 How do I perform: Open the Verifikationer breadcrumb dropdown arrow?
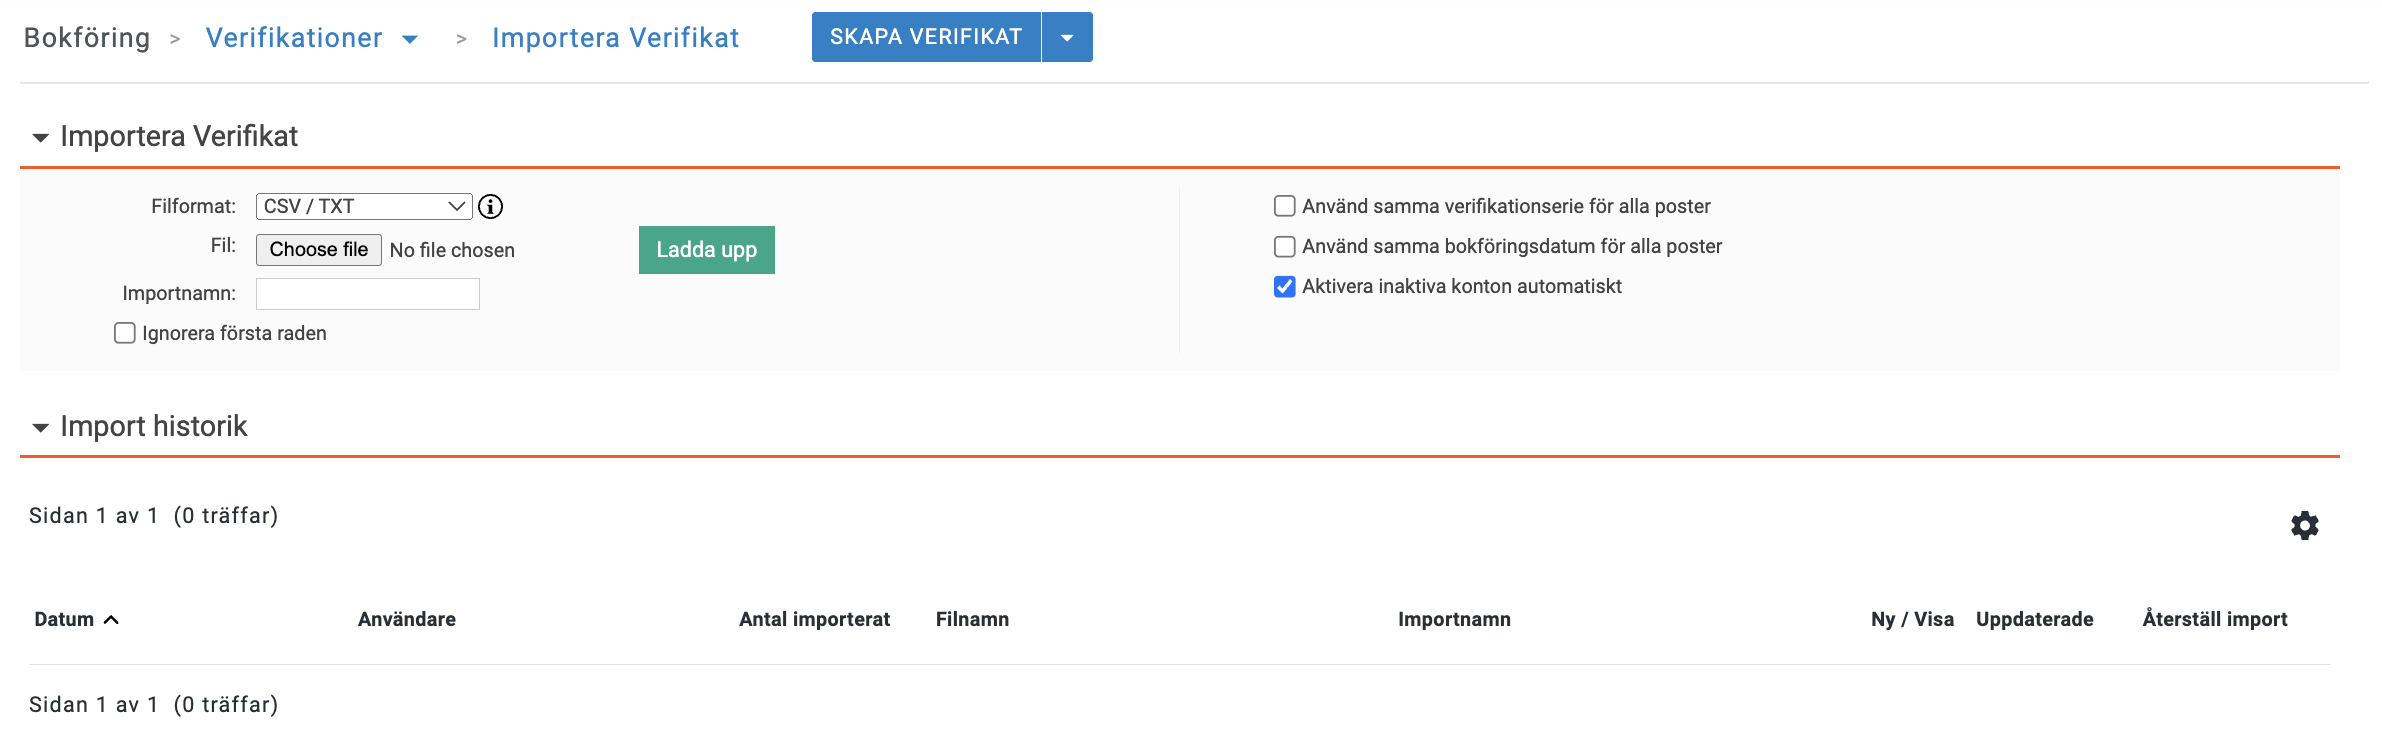(411, 39)
